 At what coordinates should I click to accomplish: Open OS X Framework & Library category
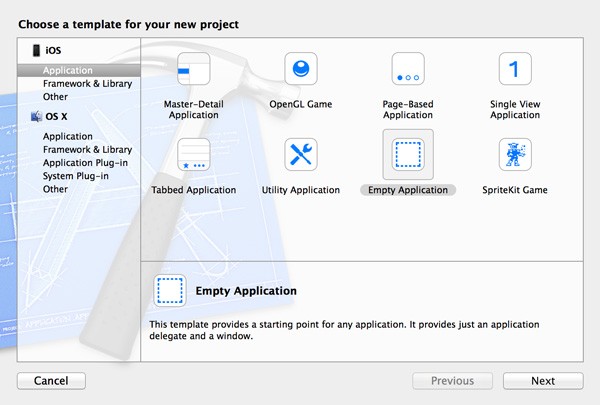[x=87, y=150]
